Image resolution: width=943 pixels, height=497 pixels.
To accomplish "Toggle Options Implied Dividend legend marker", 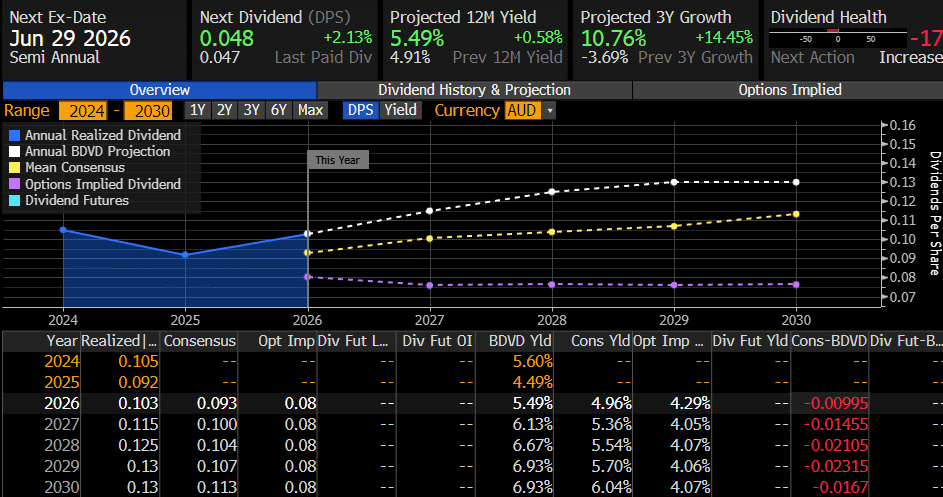I will 14,184.
